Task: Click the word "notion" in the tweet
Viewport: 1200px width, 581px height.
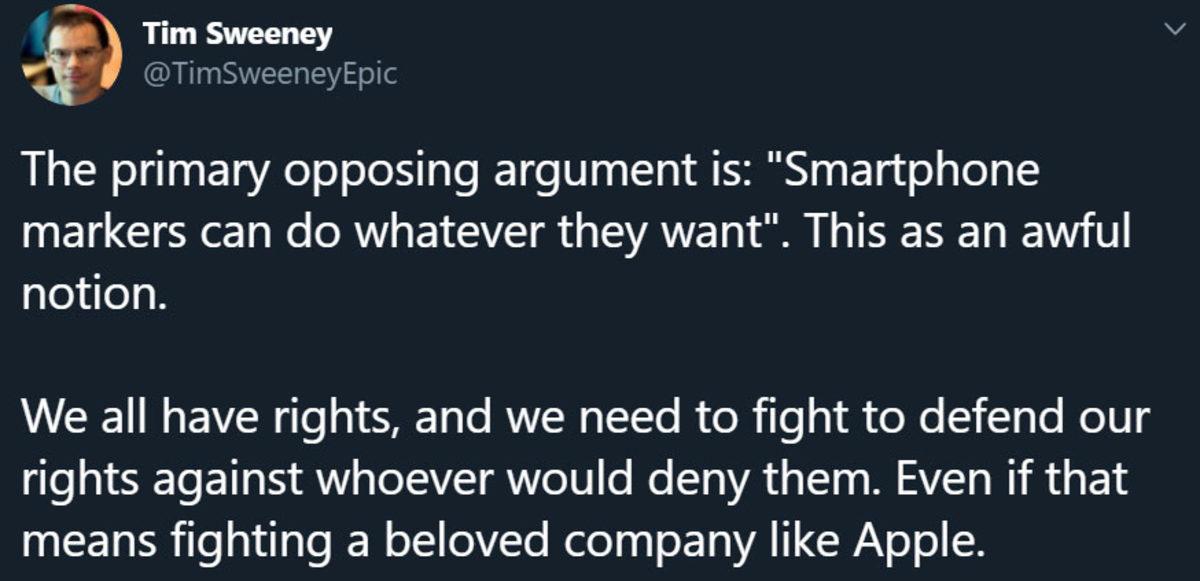Action: pos(90,296)
